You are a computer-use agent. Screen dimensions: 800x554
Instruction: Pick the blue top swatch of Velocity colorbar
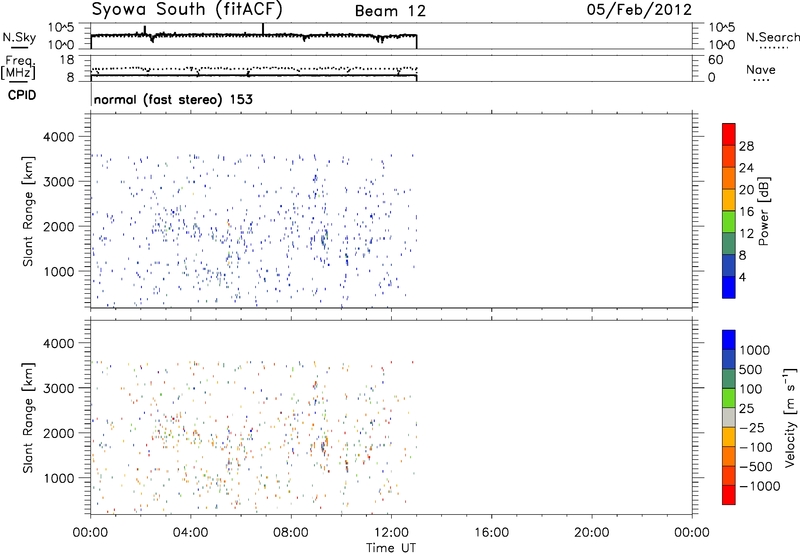[x=729, y=340]
